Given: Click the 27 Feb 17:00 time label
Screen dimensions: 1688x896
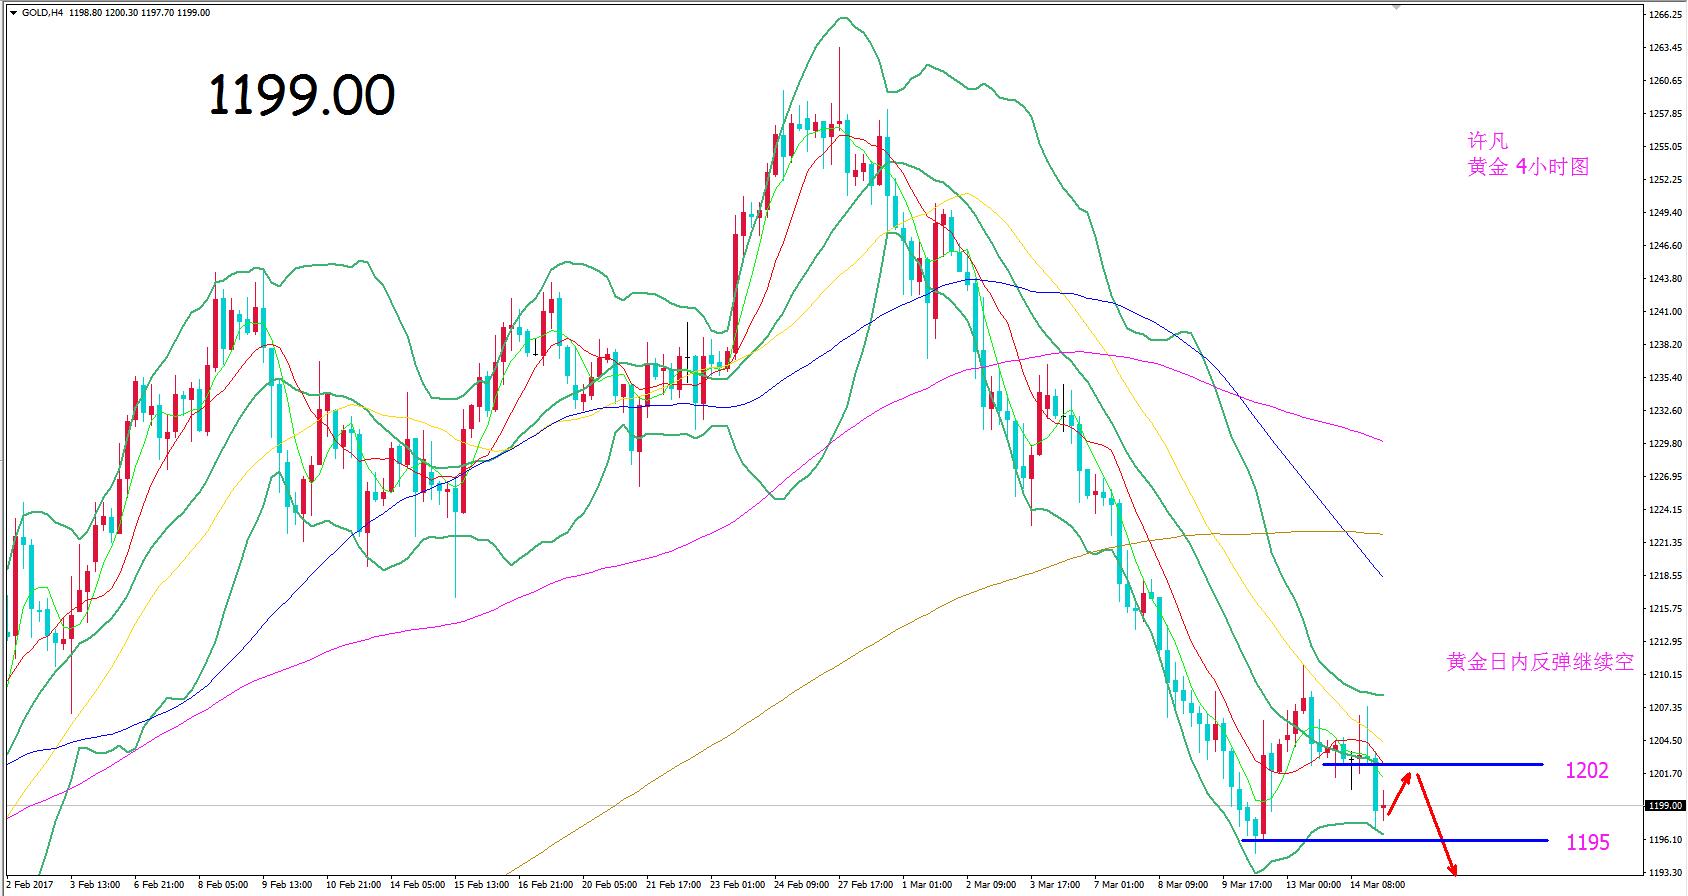Looking at the screenshot, I should coord(864,885).
